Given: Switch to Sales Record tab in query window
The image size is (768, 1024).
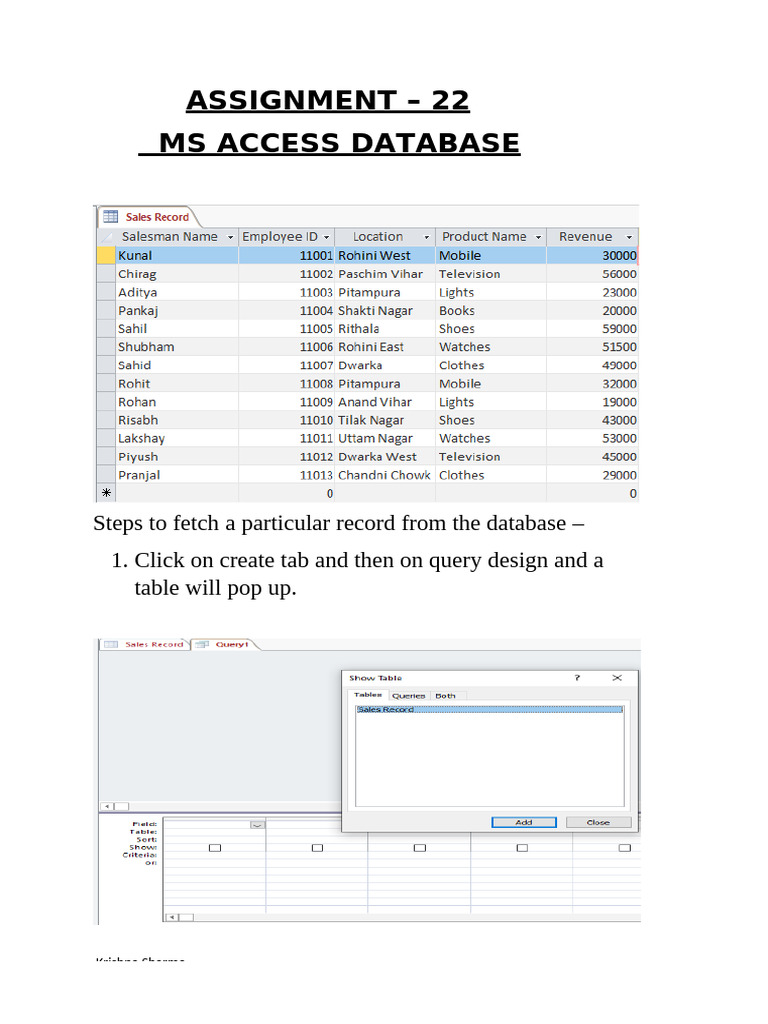Looking at the screenshot, I should point(144,645).
